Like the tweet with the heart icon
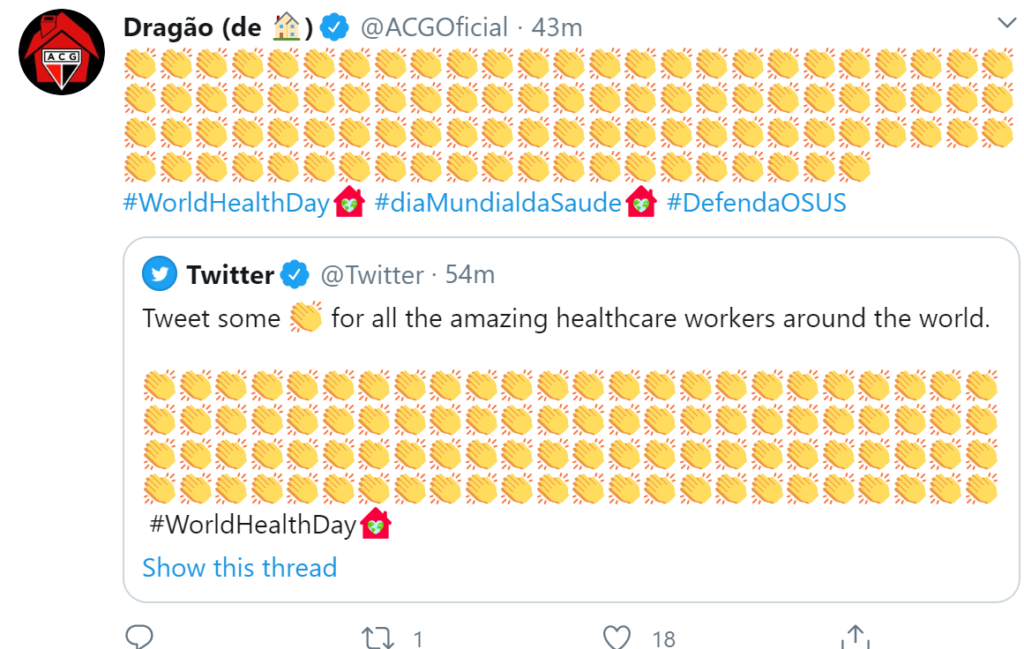1024x649 pixels. (x=618, y=637)
